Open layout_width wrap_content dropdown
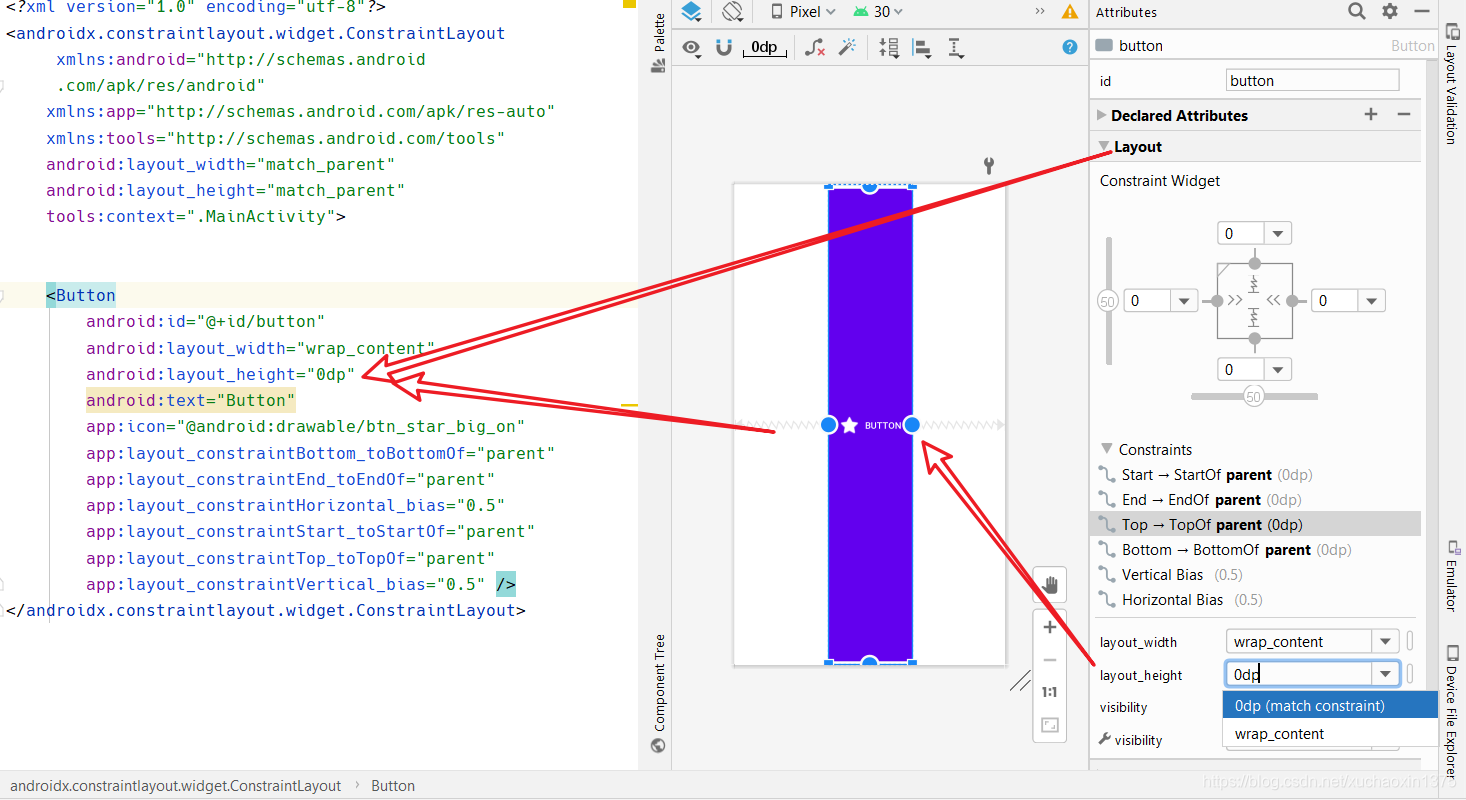The image size is (1466, 800). click(1385, 642)
